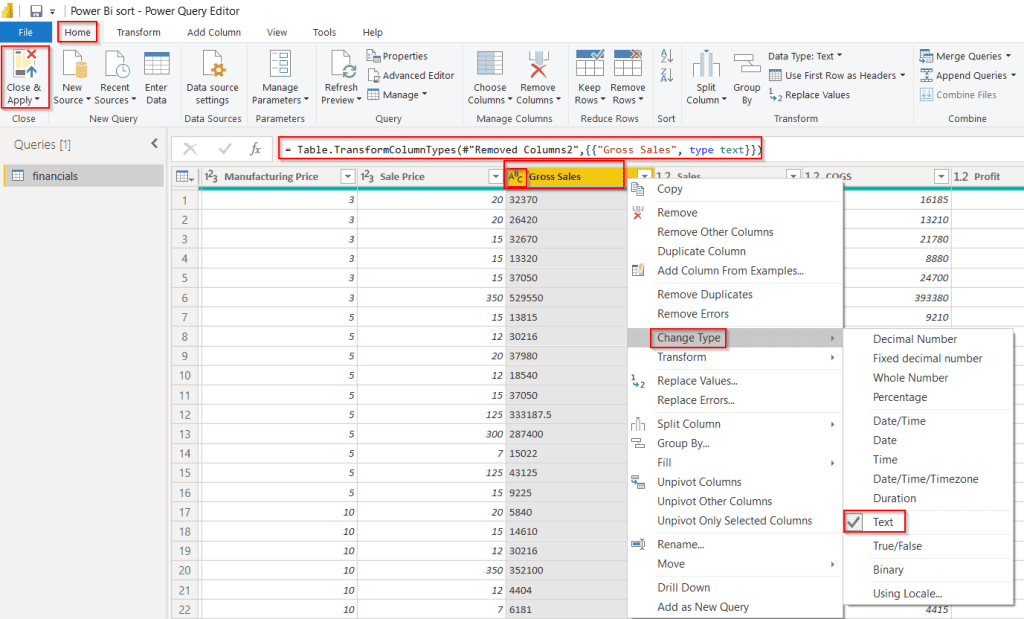Select Whole Number type
Image resolution: width=1024 pixels, height=619 pixels.
coord(910,377)
